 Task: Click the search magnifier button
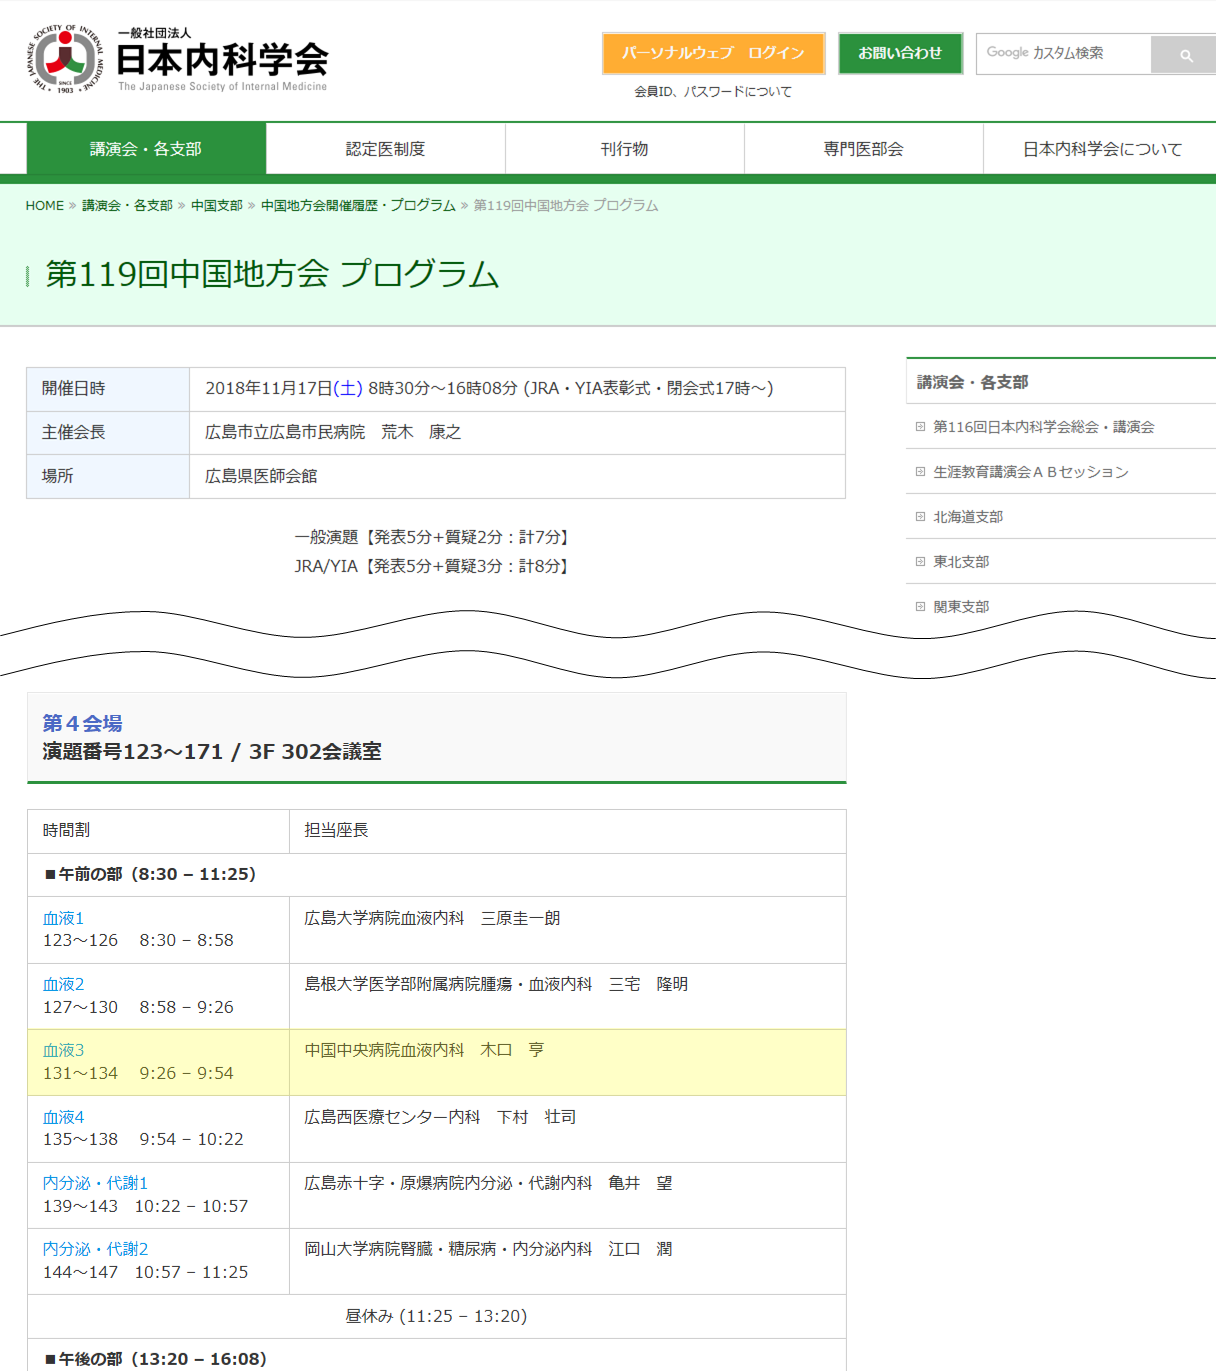[1185, 55]
